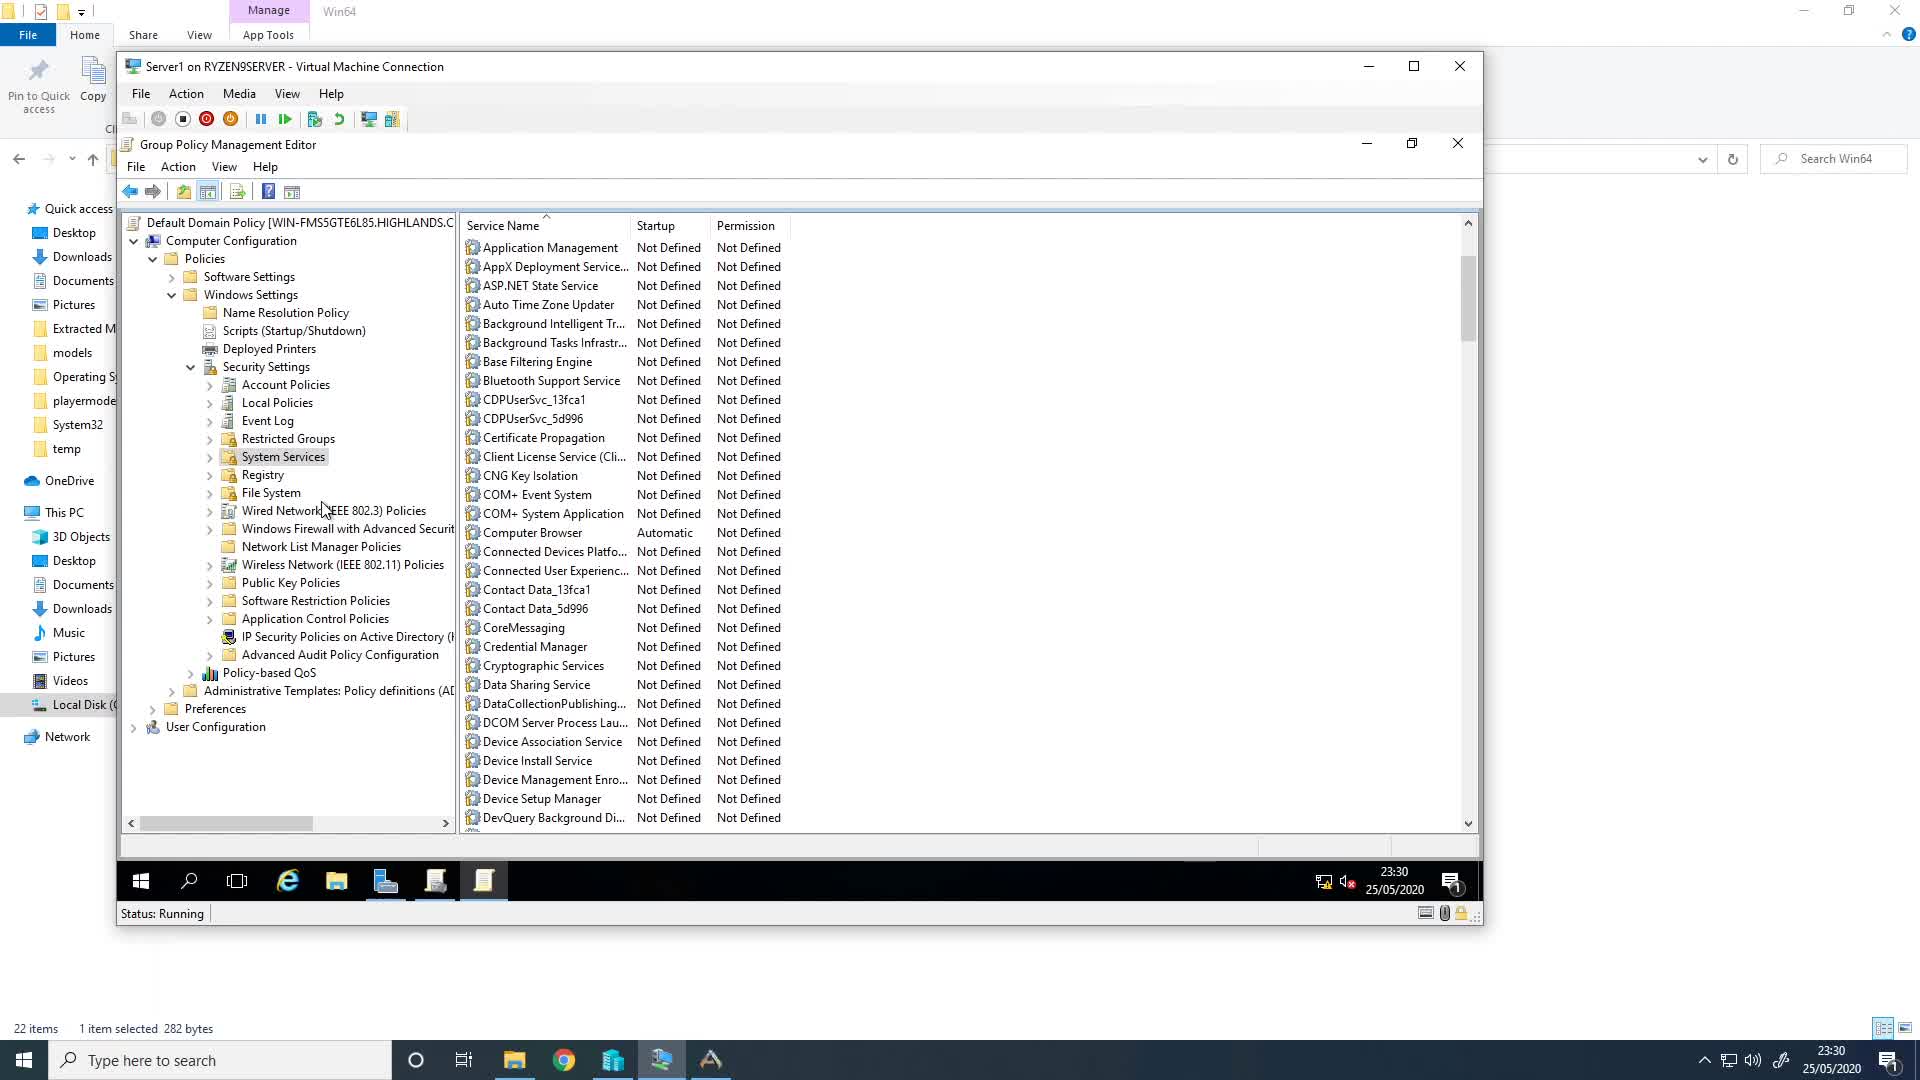The width and height of the screenshot is (1920, 1080).
Task: Open Help via blue question mark icon
Action: [x=268, y=192]
